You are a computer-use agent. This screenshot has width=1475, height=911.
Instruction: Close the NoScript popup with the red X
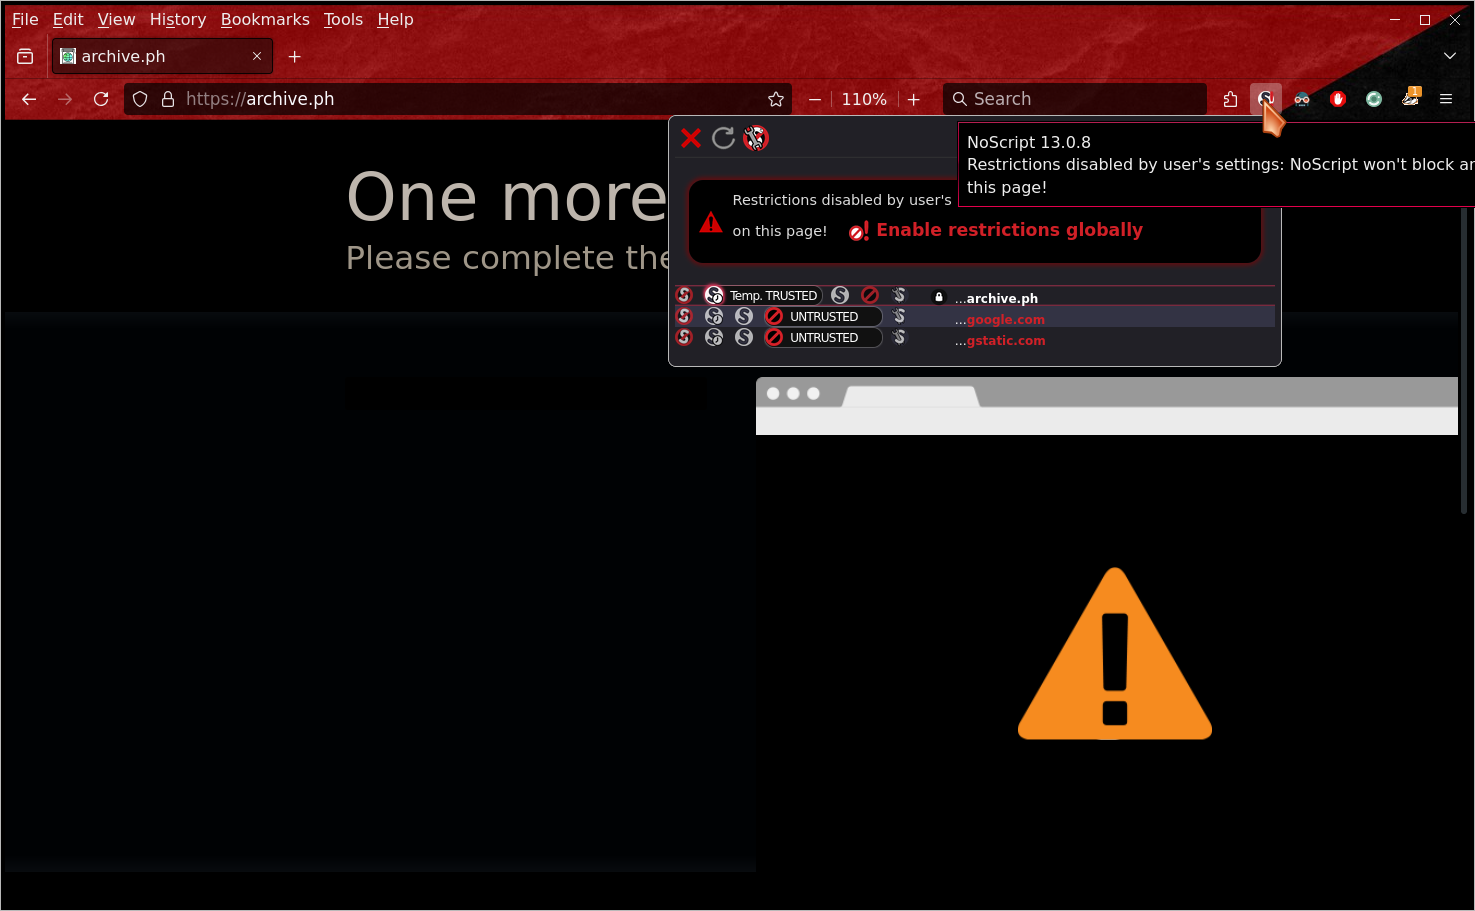691,138
